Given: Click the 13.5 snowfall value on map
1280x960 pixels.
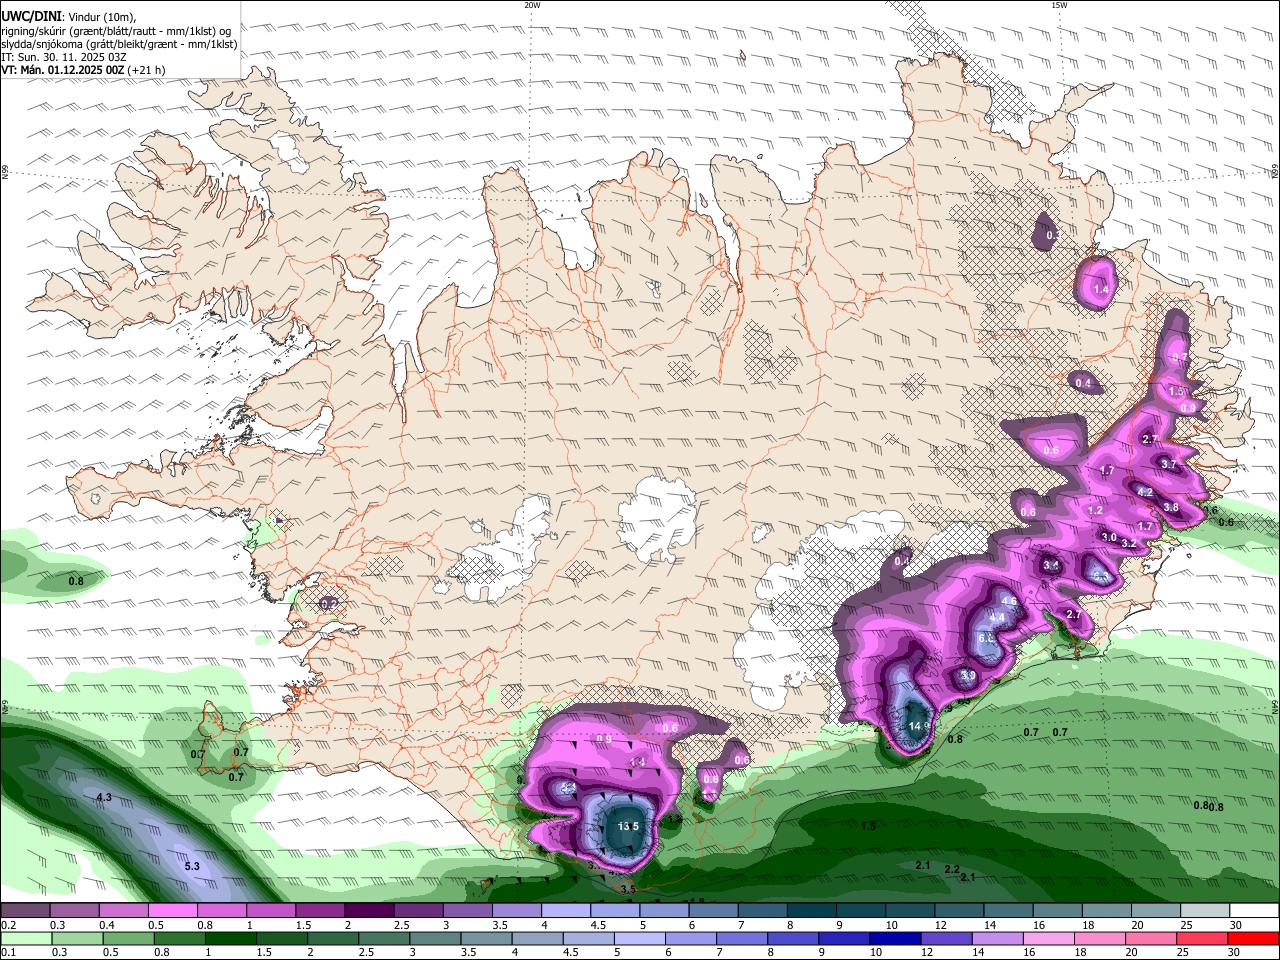Looking at the screenshot, I should tap(628, 826).
